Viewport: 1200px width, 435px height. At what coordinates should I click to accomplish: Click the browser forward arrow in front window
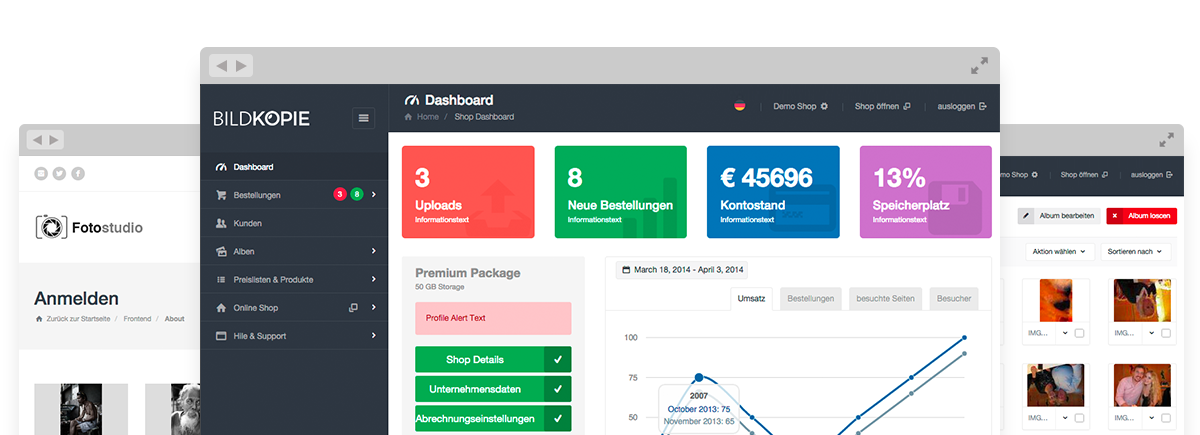point(241,66)
